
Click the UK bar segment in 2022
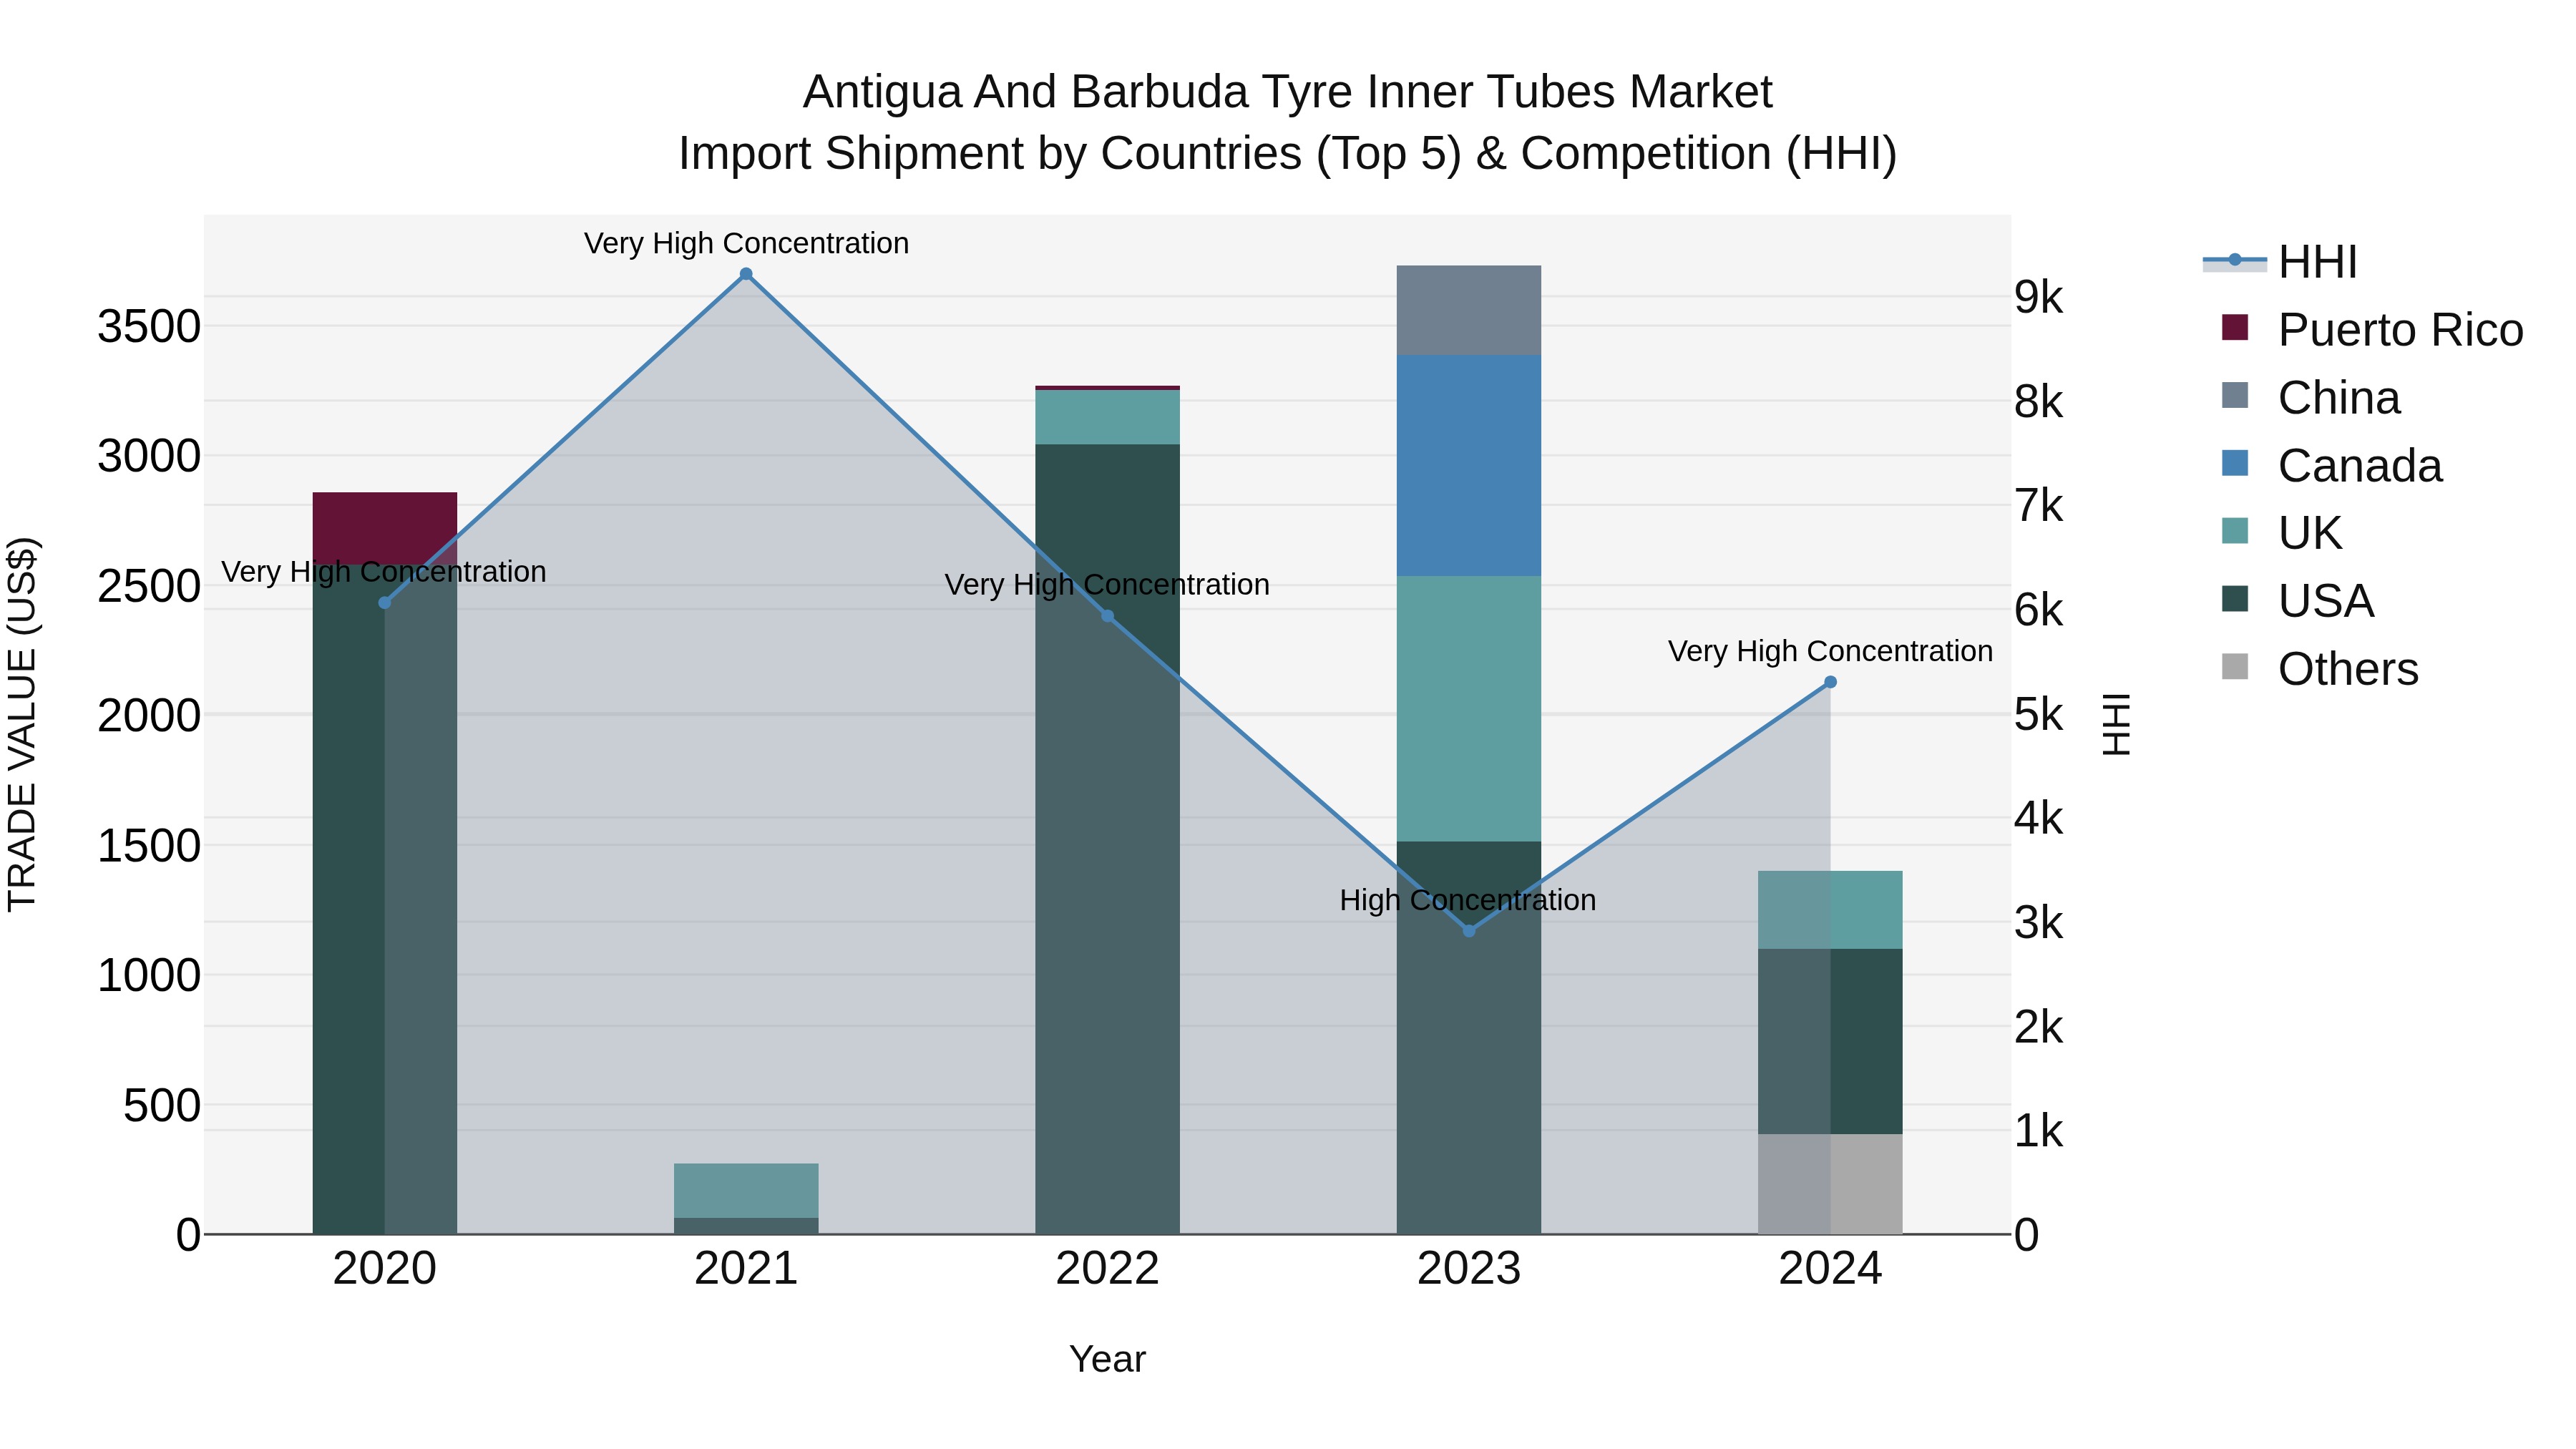click(1108, 417)
